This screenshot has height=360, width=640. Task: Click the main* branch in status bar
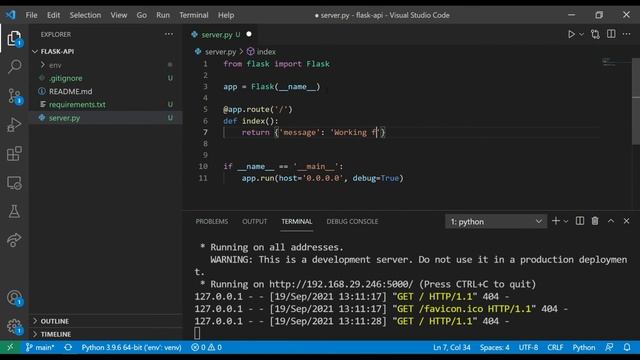click(40, 347)
